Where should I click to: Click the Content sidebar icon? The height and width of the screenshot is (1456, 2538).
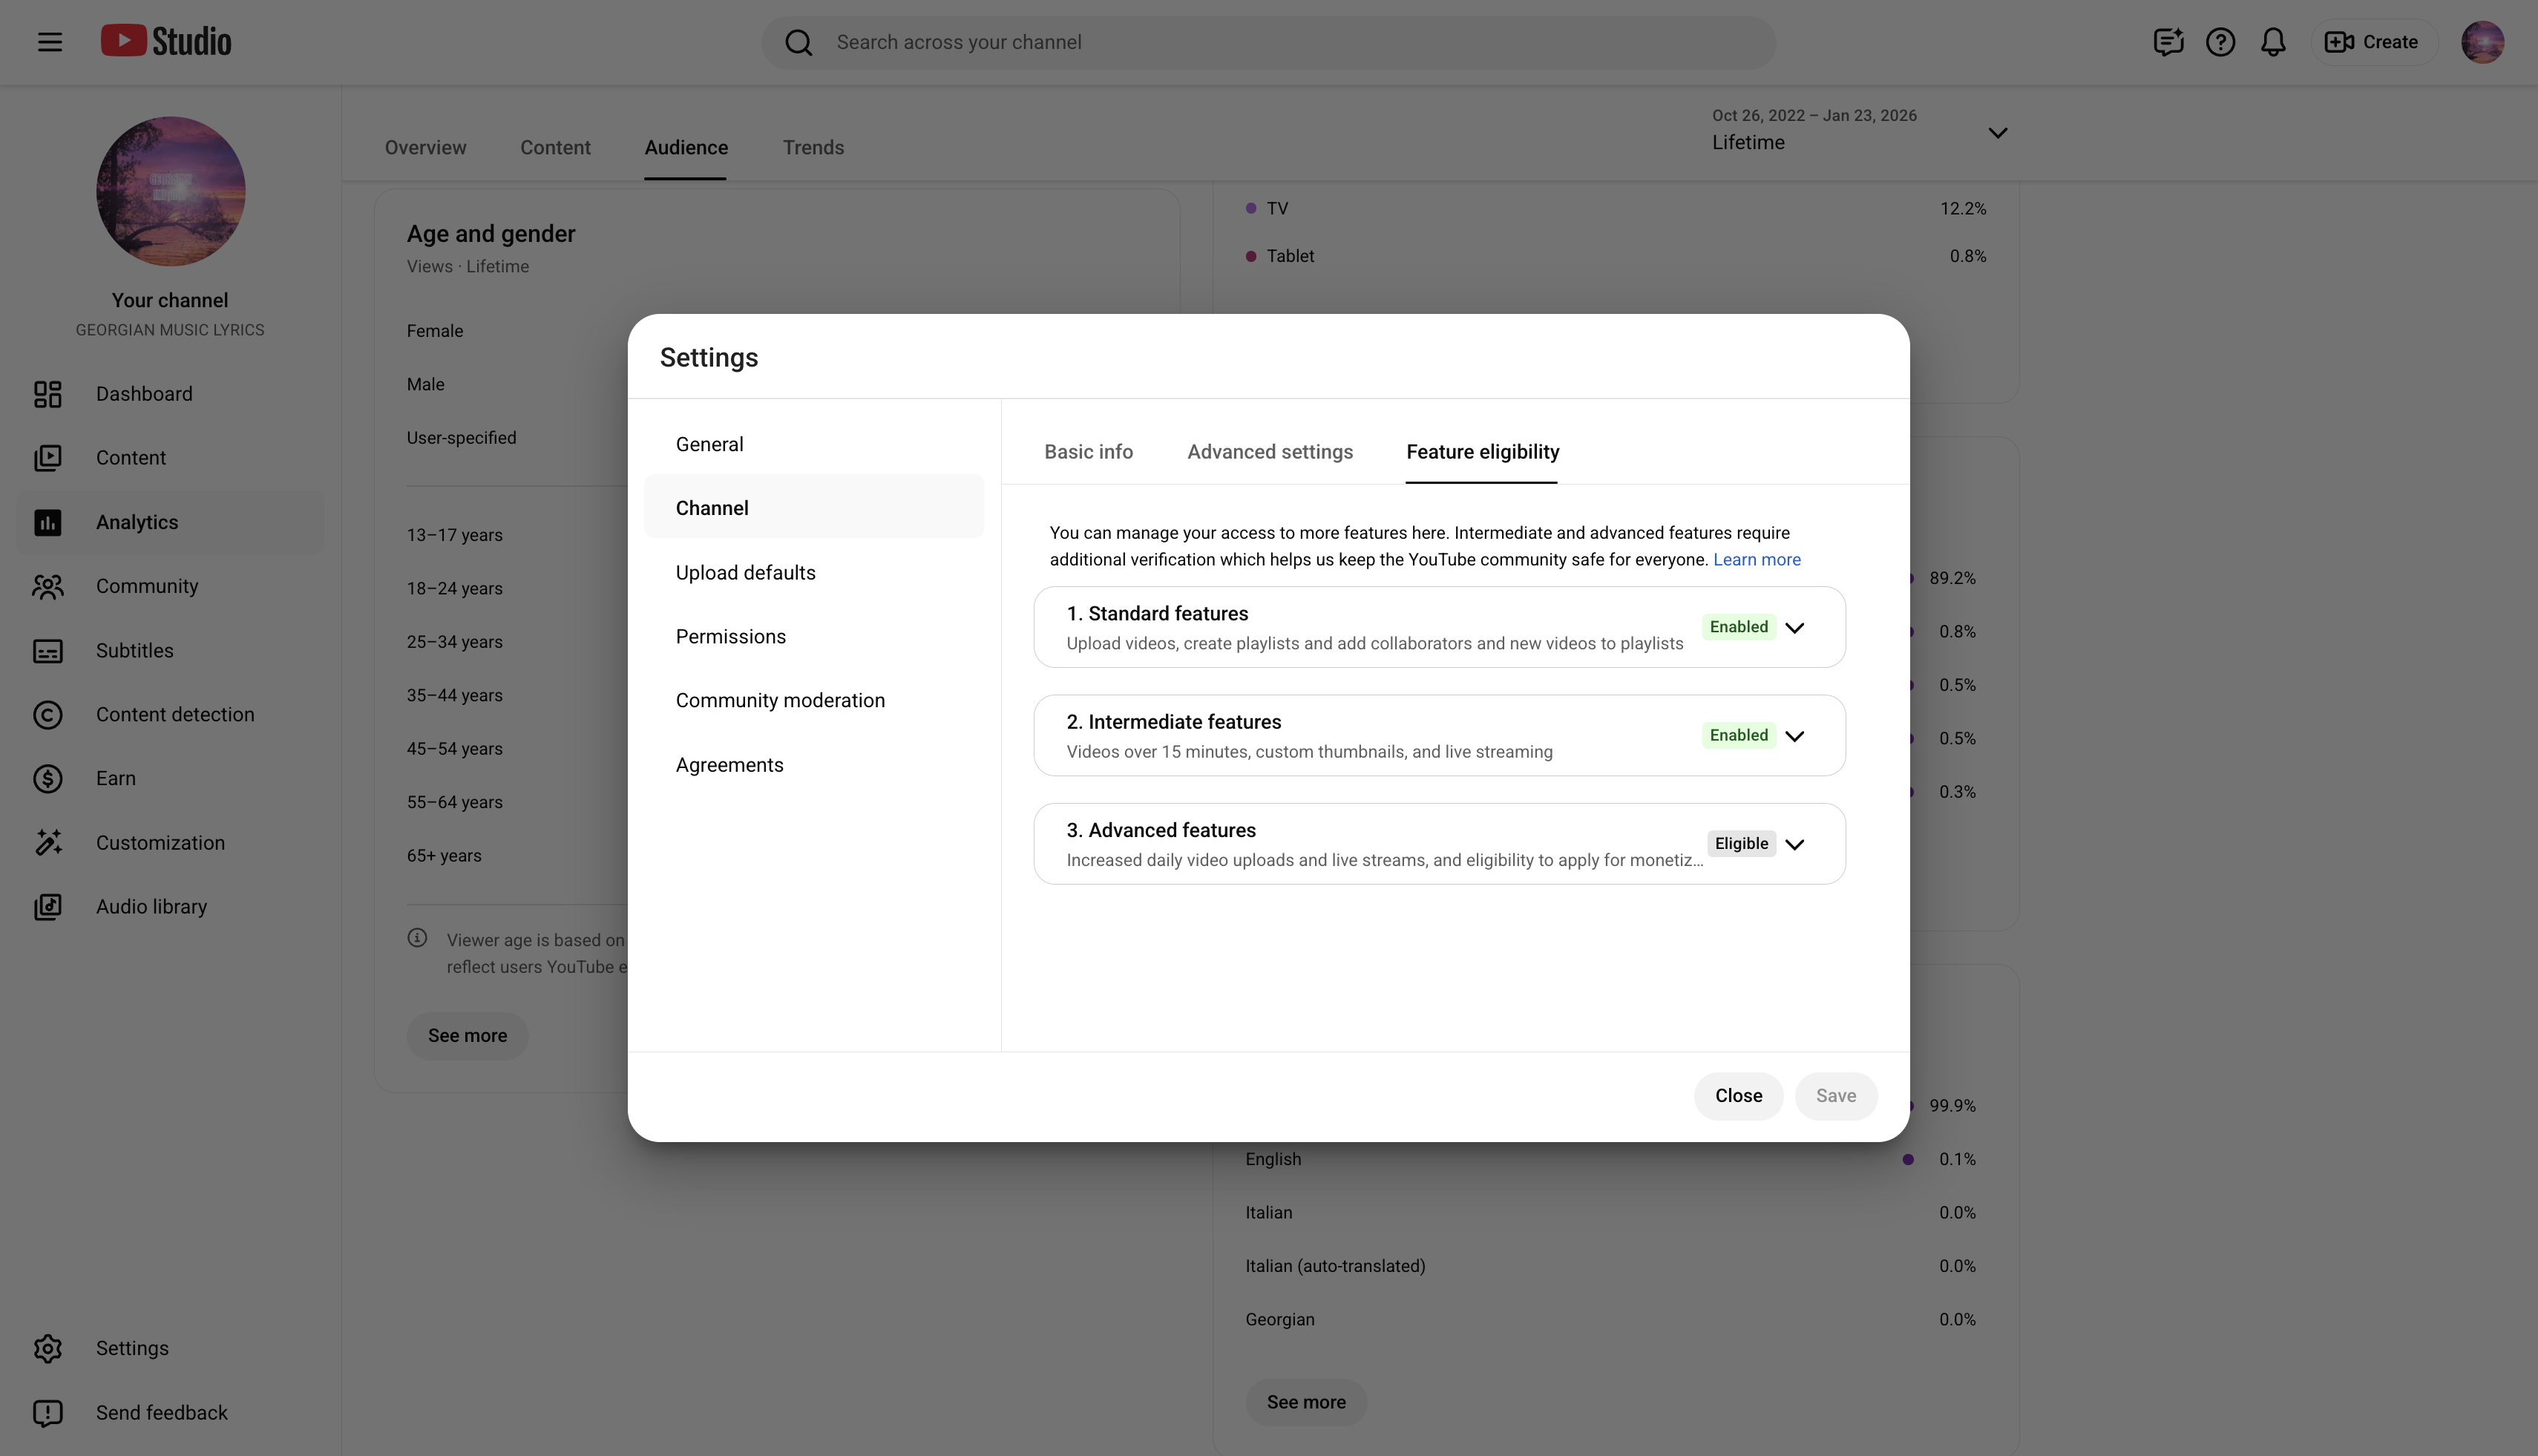coord(48,458)
